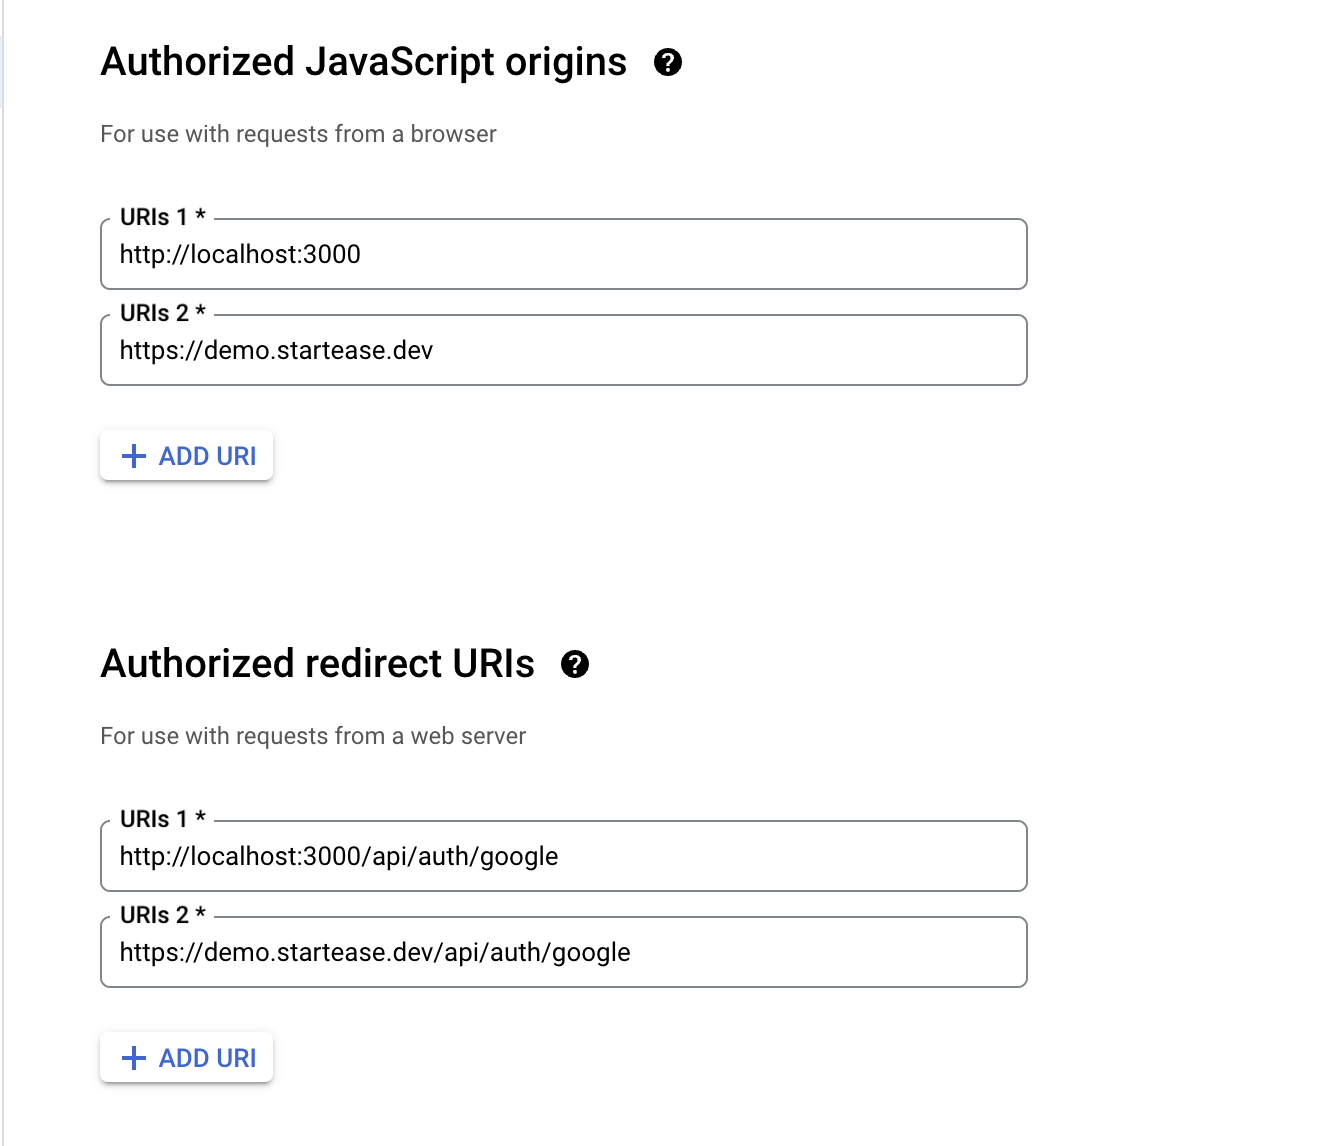Focus the localhost redirect URI field
Viewport: 1340px width, 1146px height.
coord(563,856)
